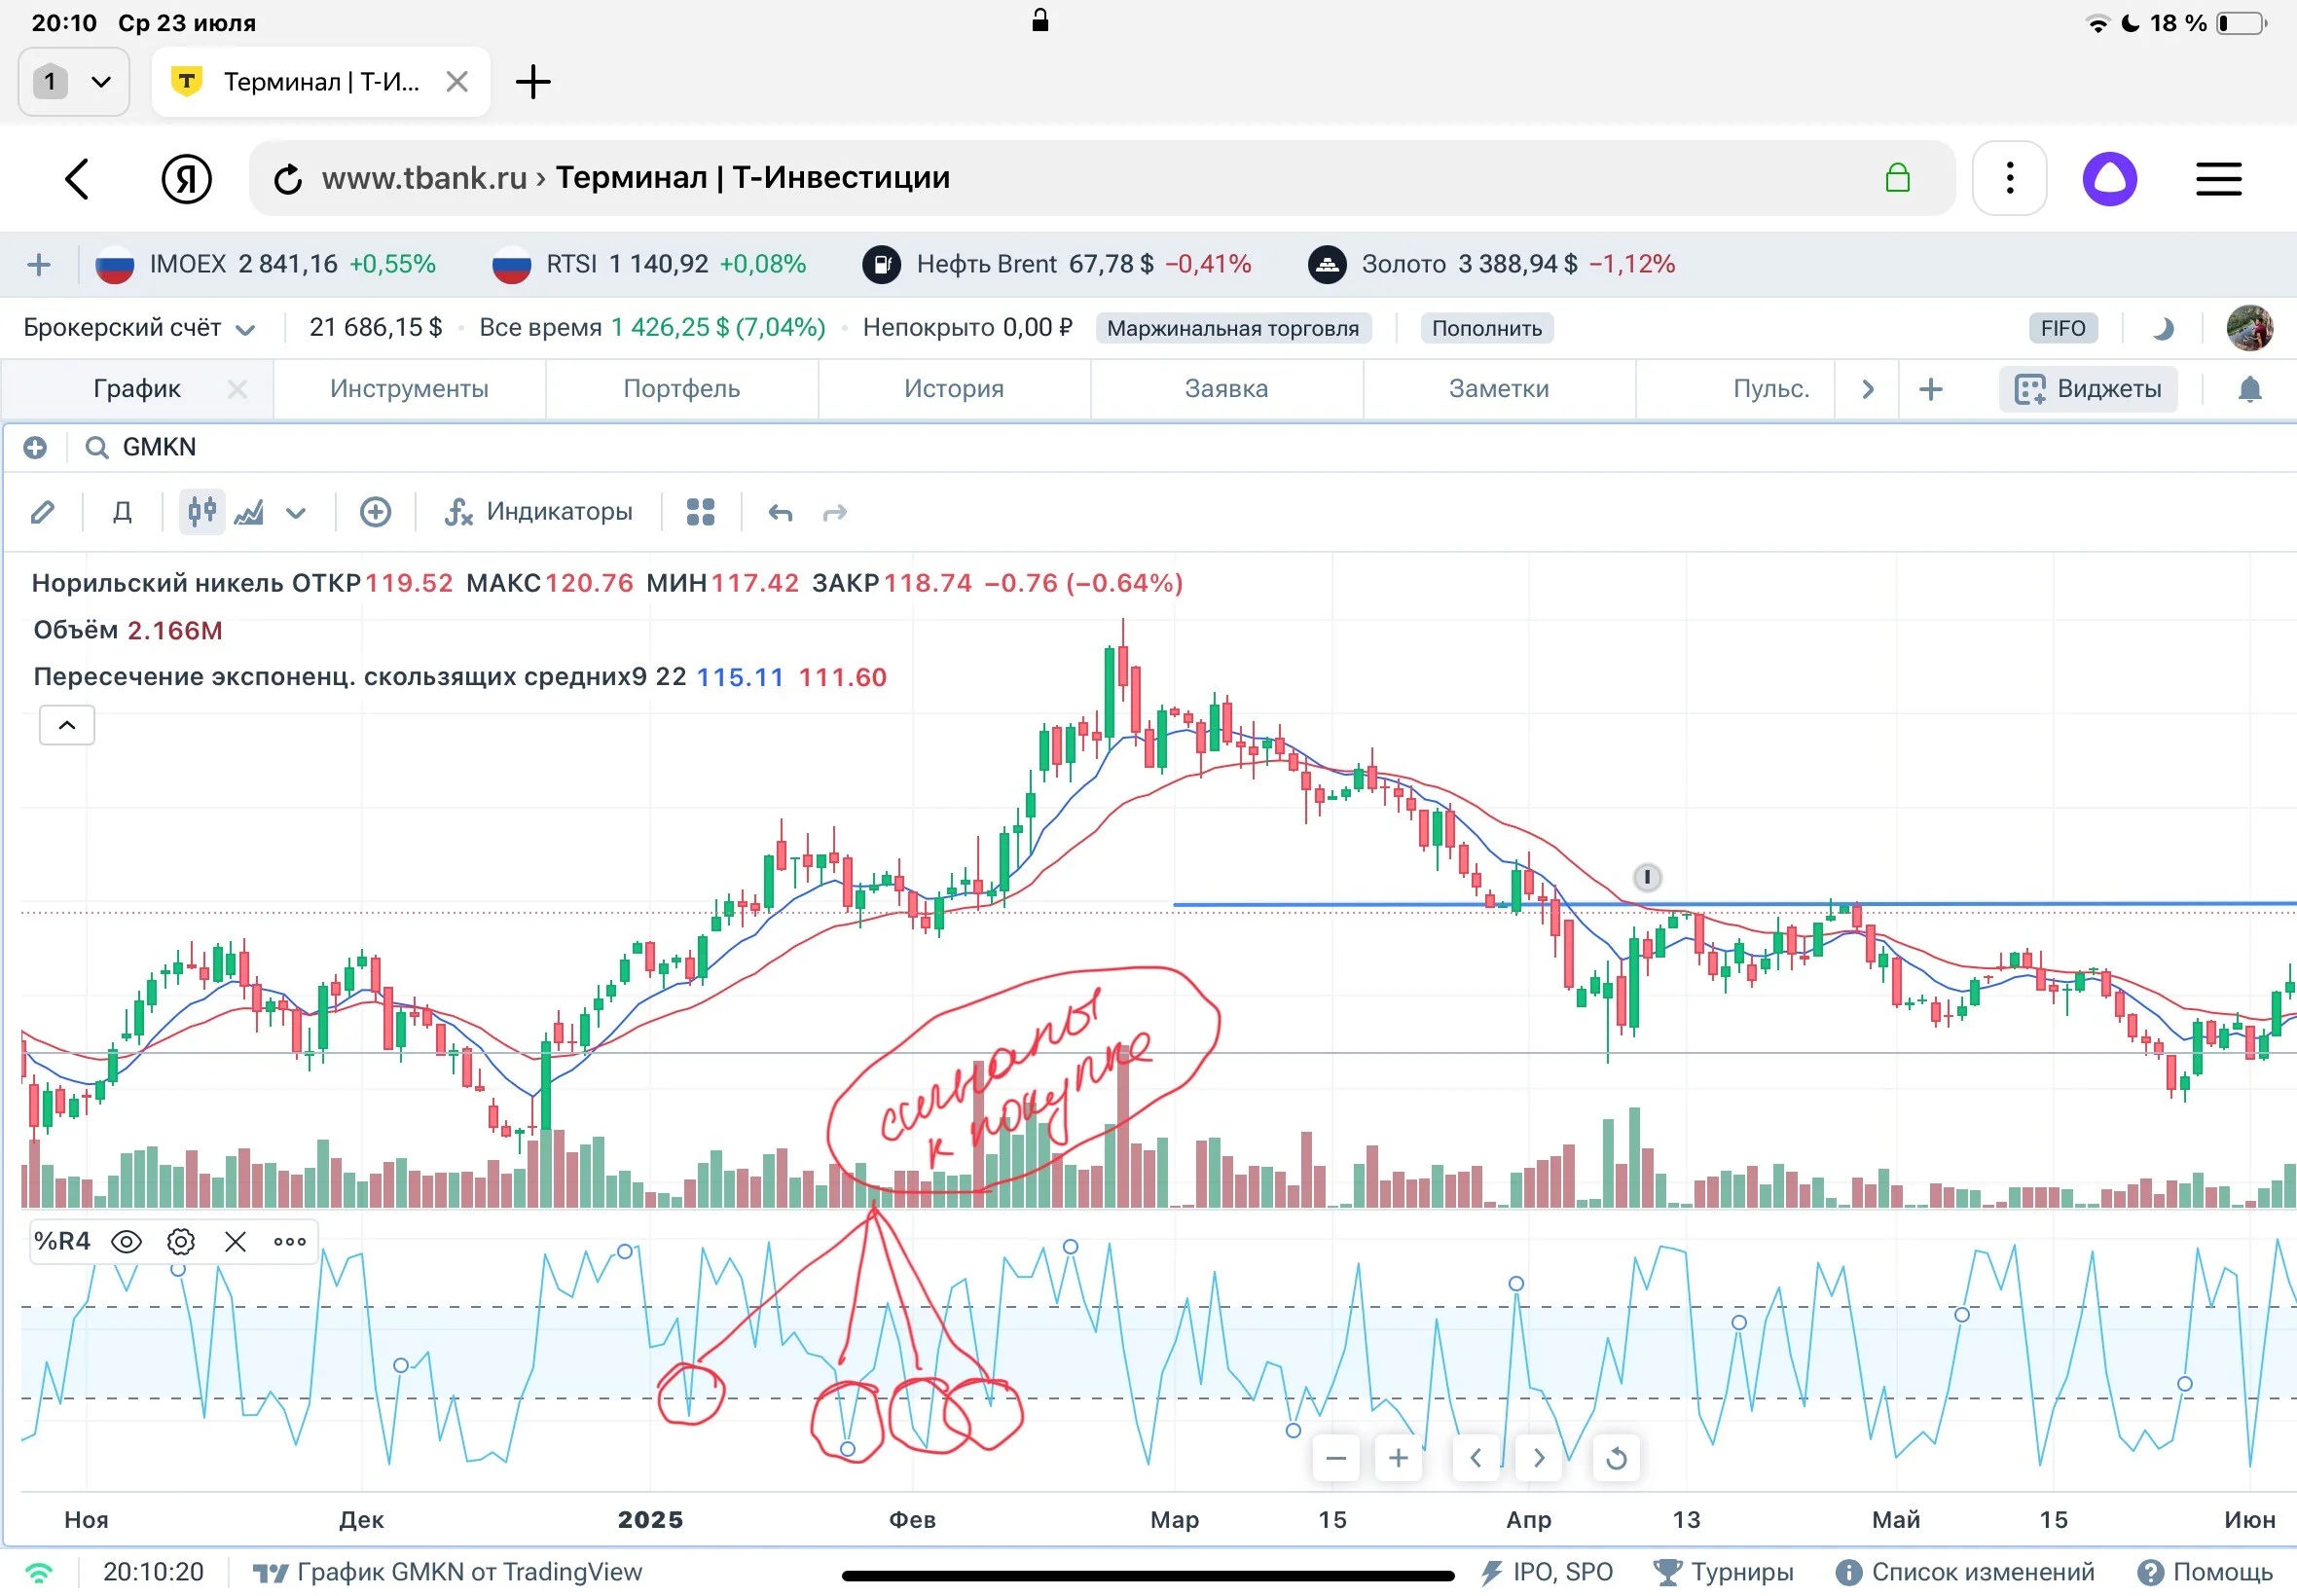Open the layout grid templates icon
Image resolution: width=2297 pixels, height=1596 pixels.
[x=700, y=512]
